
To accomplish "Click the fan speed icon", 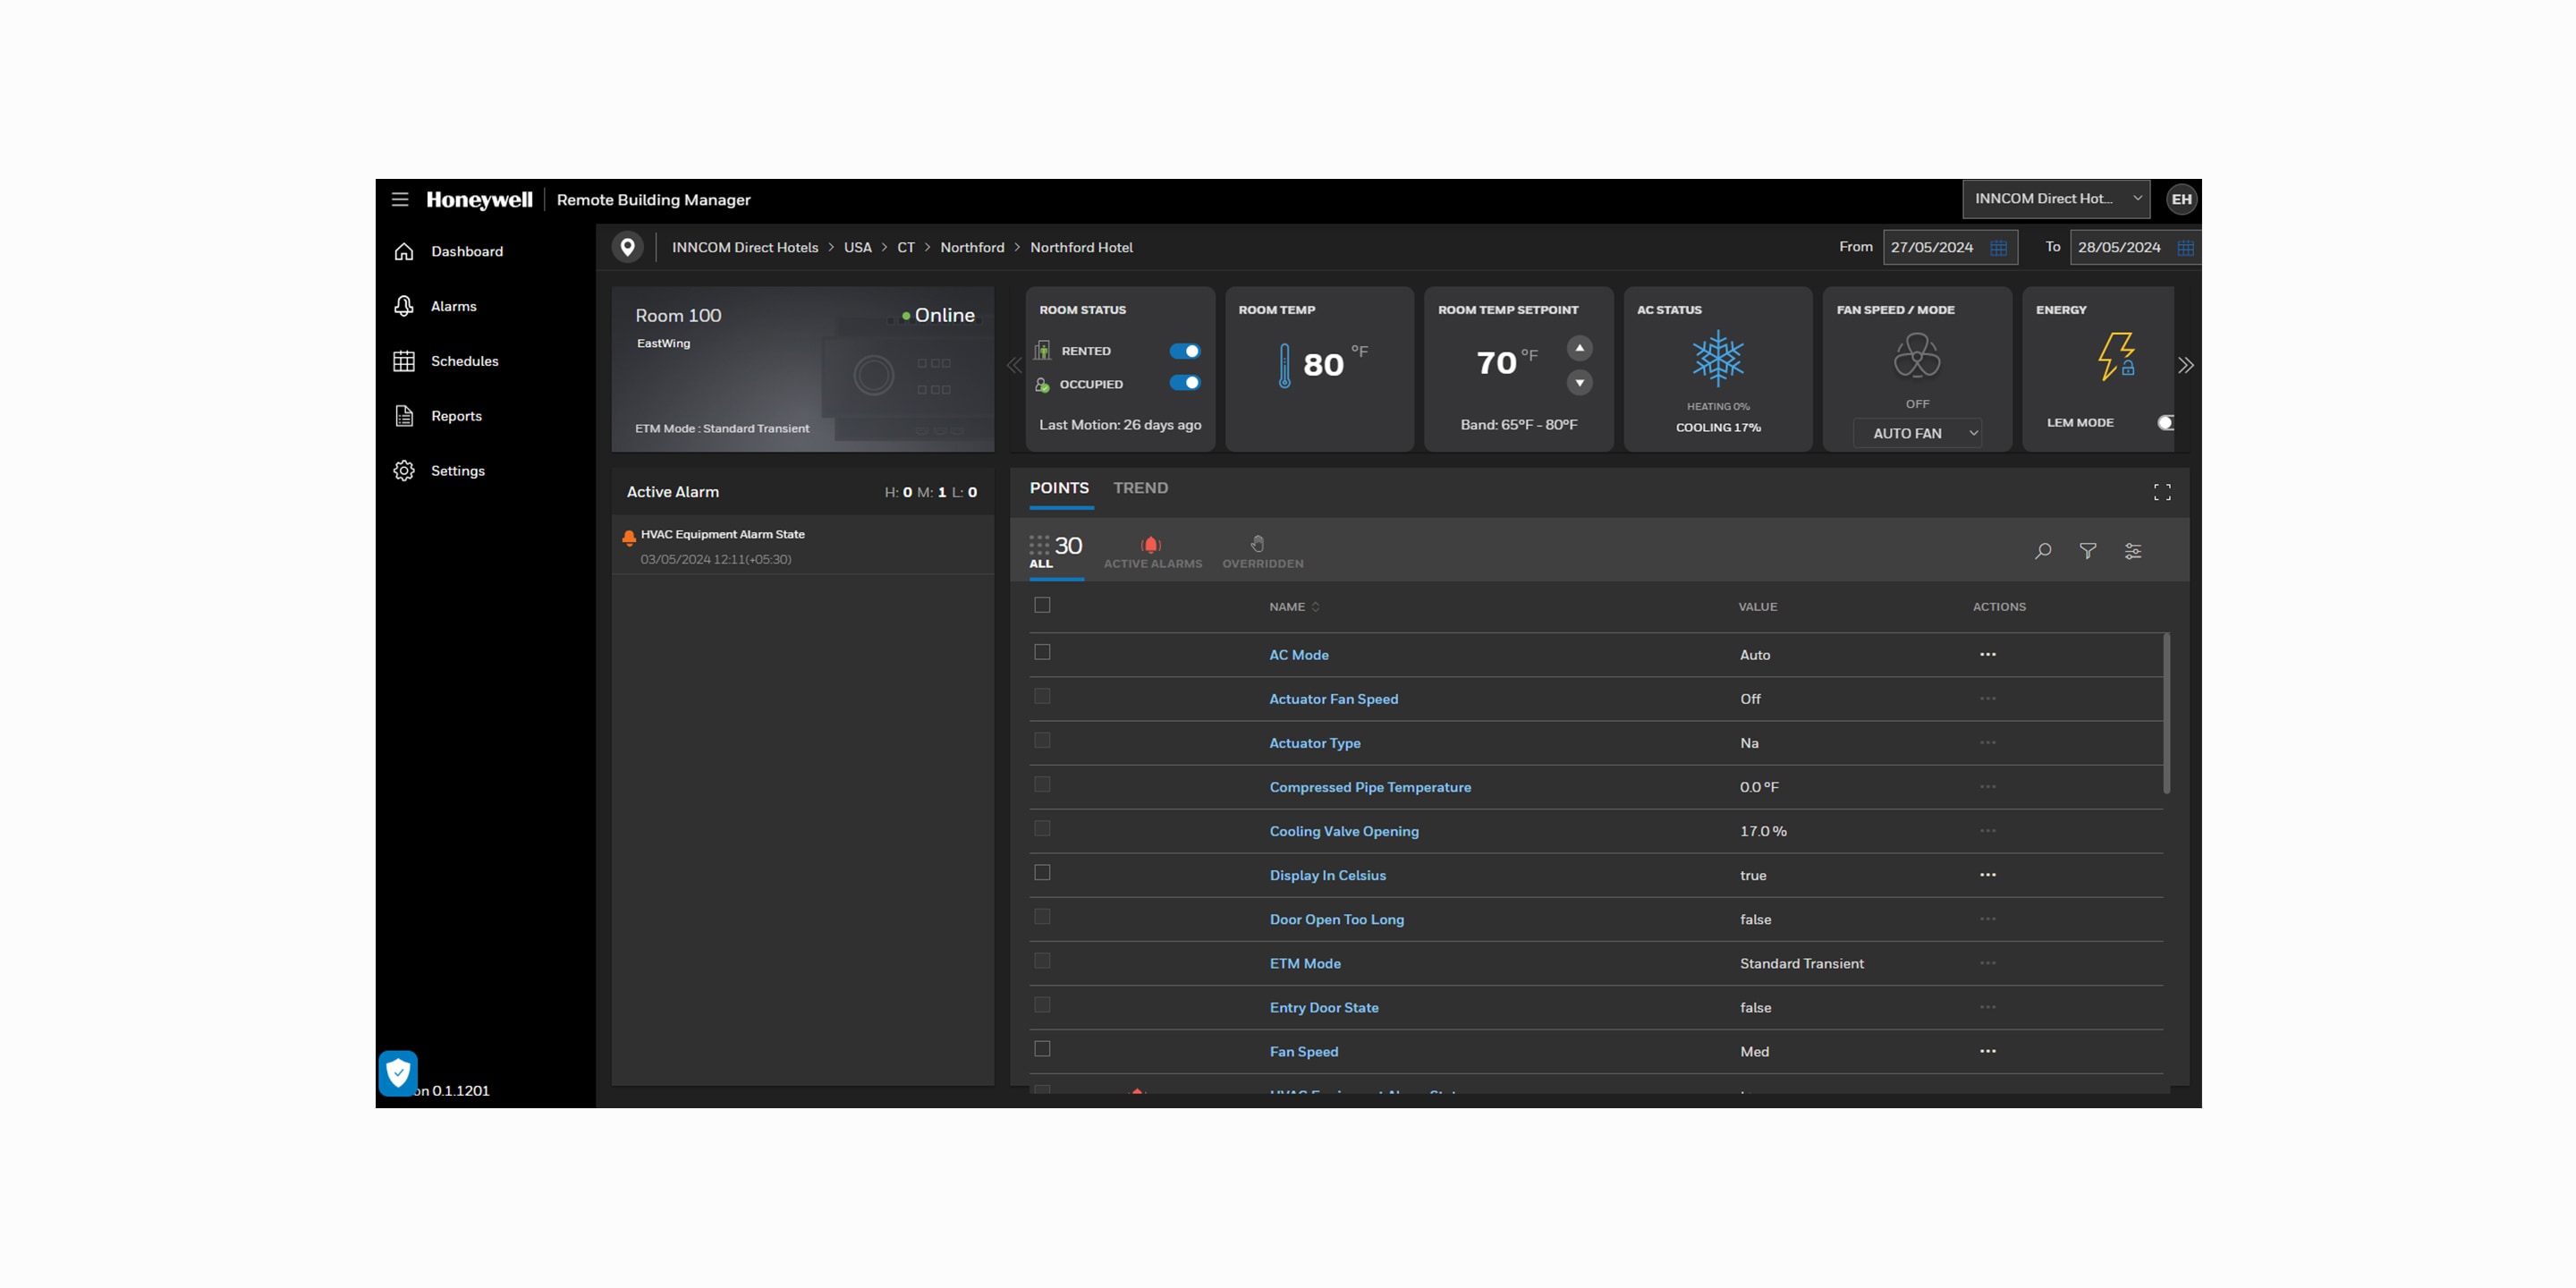I will click(1917, 356).
